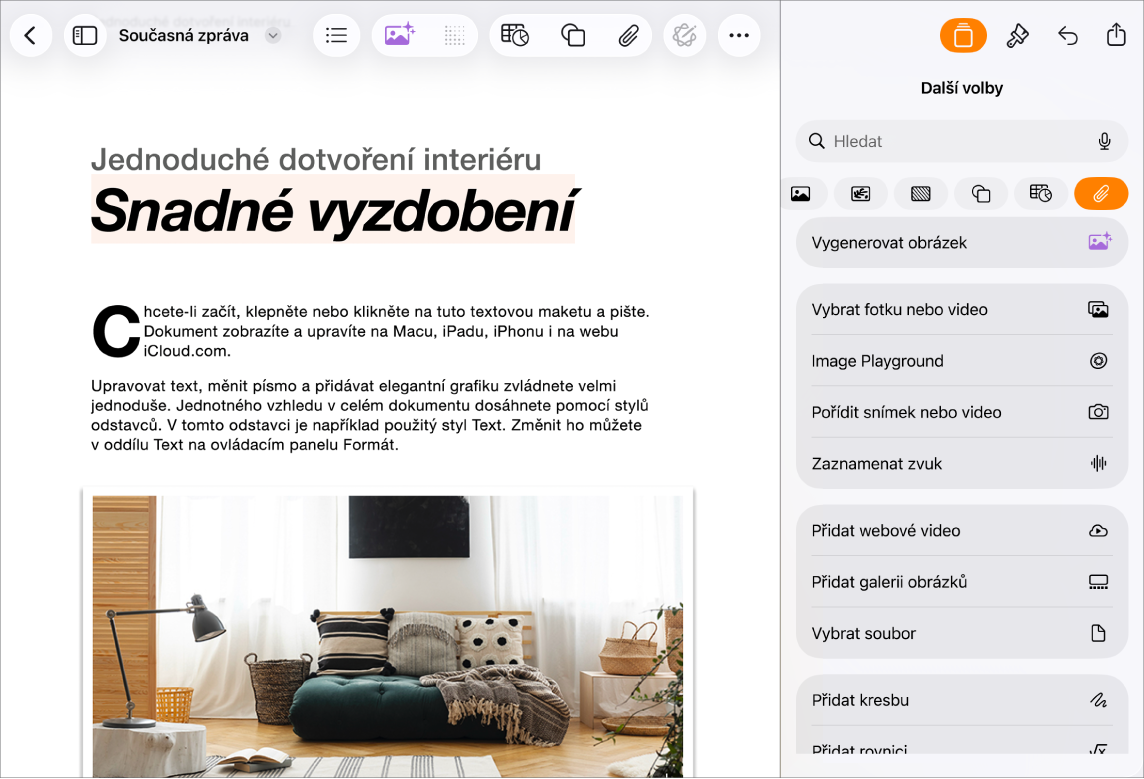Open Image Playground option
This screenshot has width=1144, height=779.
962,361
